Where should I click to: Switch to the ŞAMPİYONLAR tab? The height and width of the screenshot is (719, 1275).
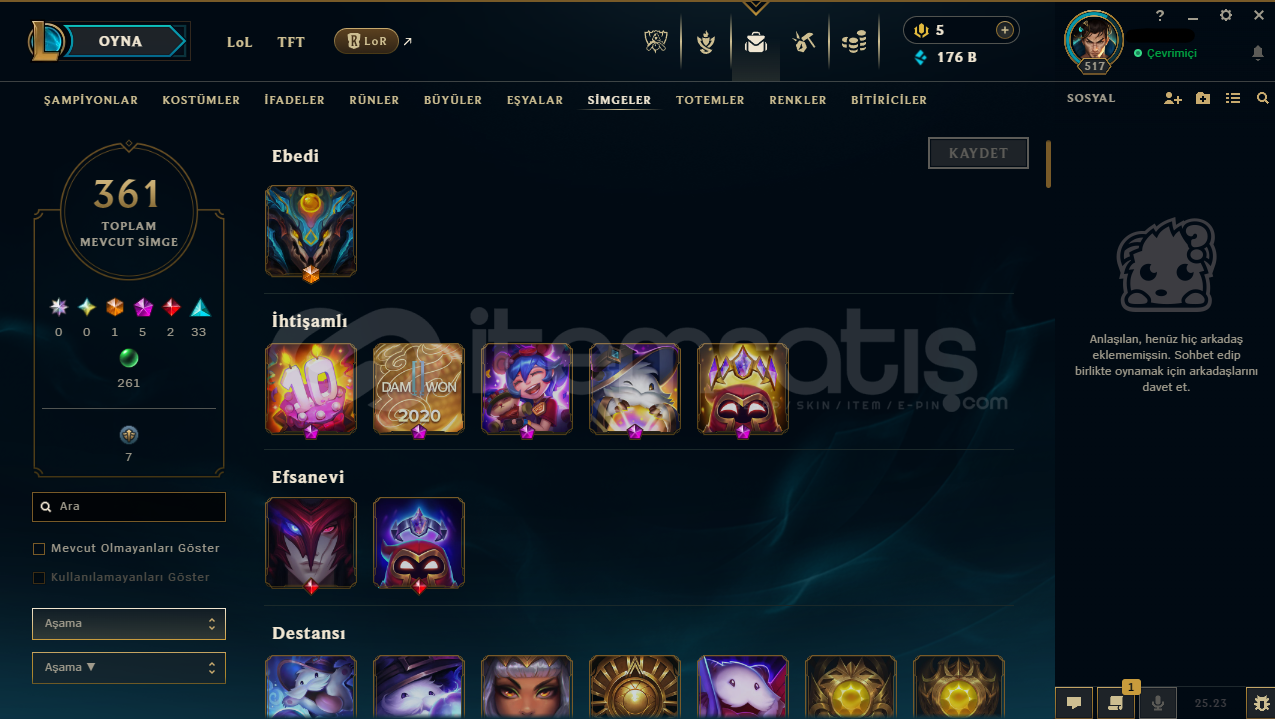[91, 100]
